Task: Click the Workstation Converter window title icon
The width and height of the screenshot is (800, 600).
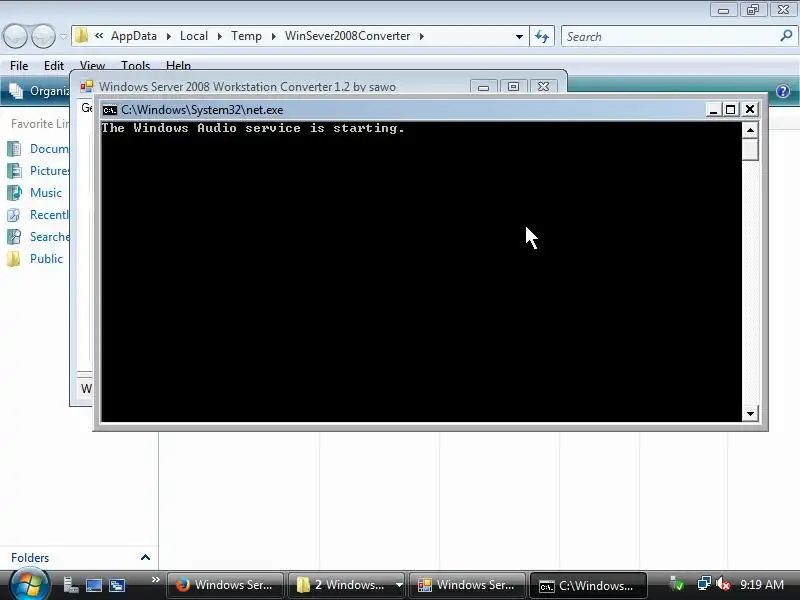Action: coord(87,86)
